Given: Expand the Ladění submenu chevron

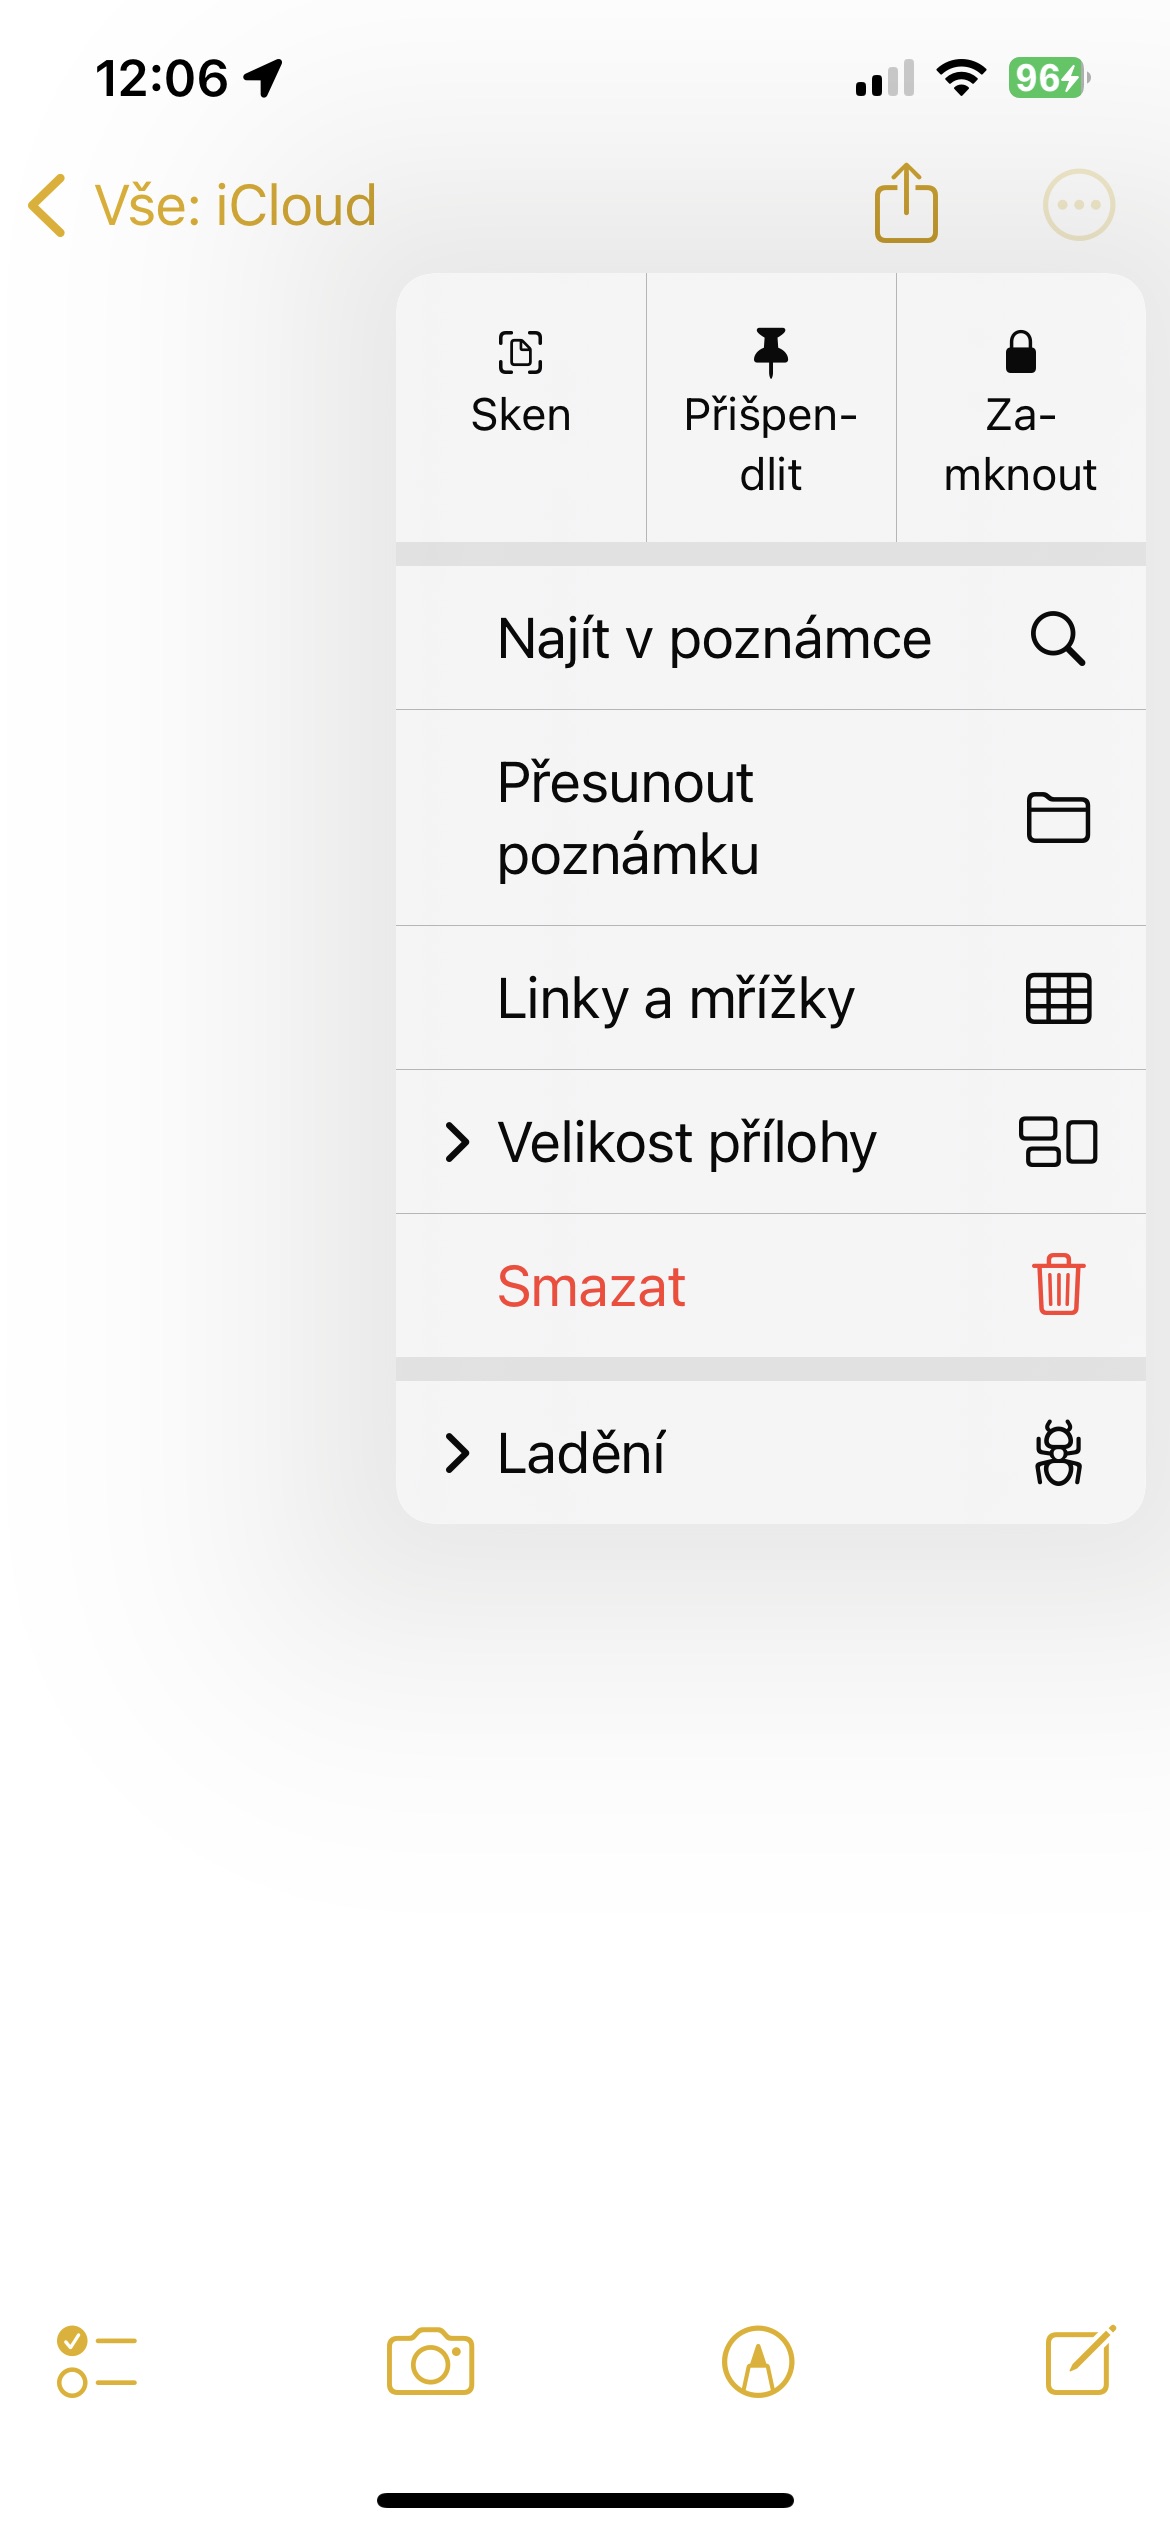Looking at the screenshot, I should tap(457, 1453).
